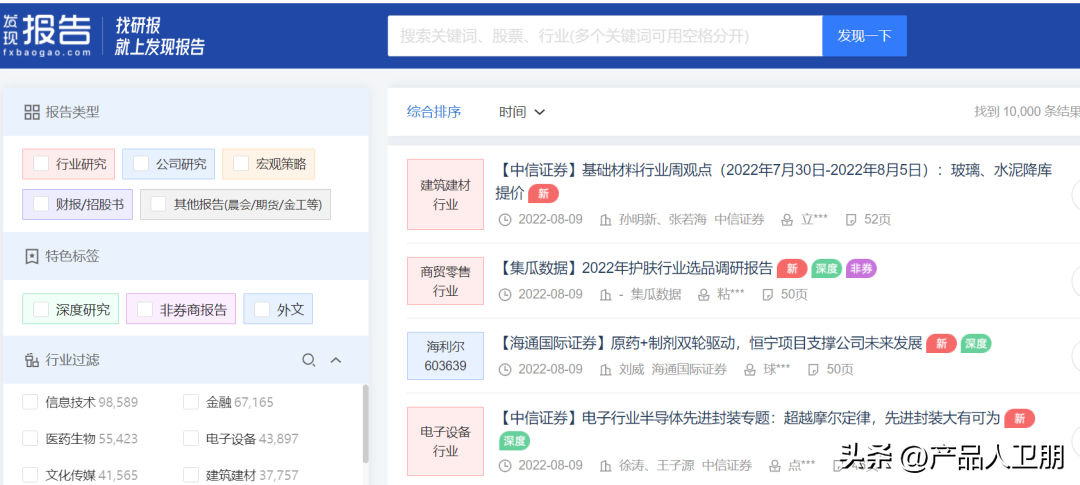
Task: Click the 建筑建材行业 category tag
Action: pos(446,195)
